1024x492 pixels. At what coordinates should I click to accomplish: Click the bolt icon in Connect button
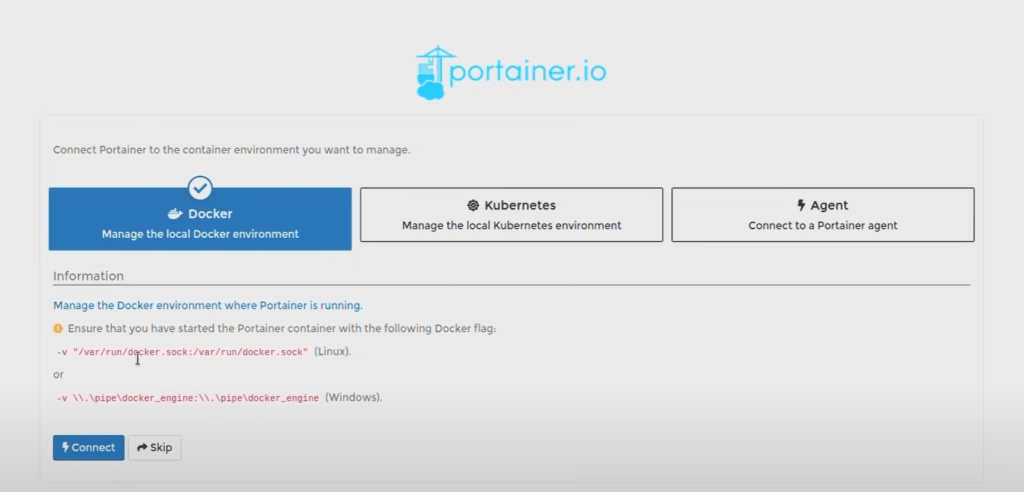(66, 447)
